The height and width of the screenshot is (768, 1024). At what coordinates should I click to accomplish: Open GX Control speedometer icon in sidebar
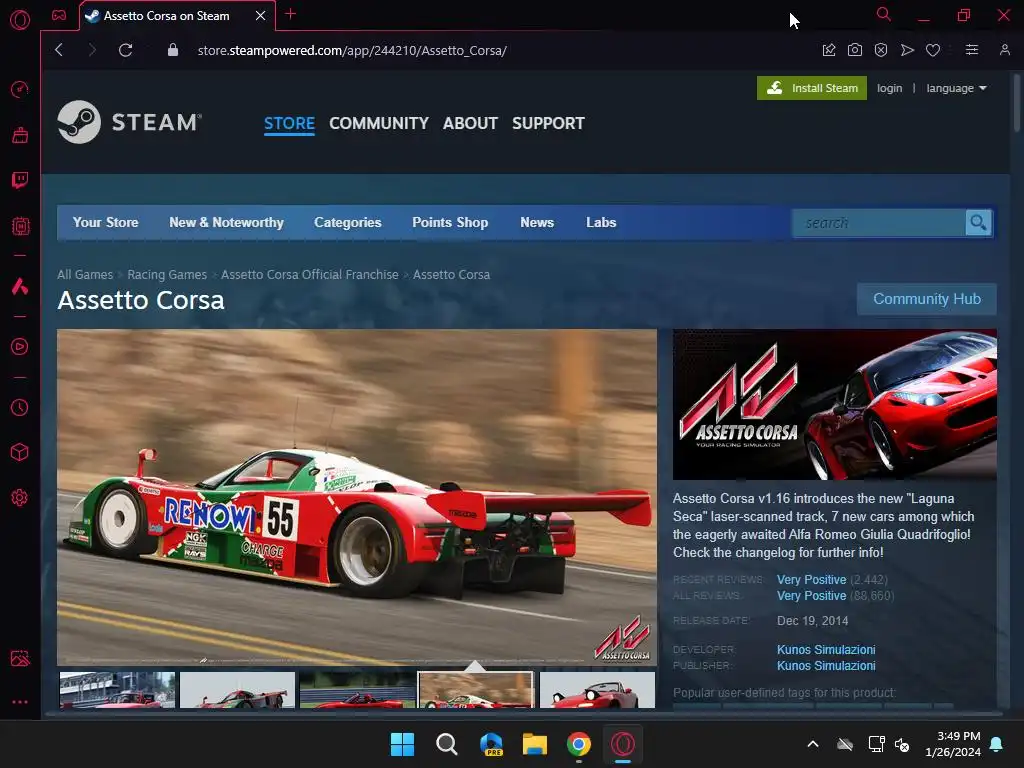(20, 89)
